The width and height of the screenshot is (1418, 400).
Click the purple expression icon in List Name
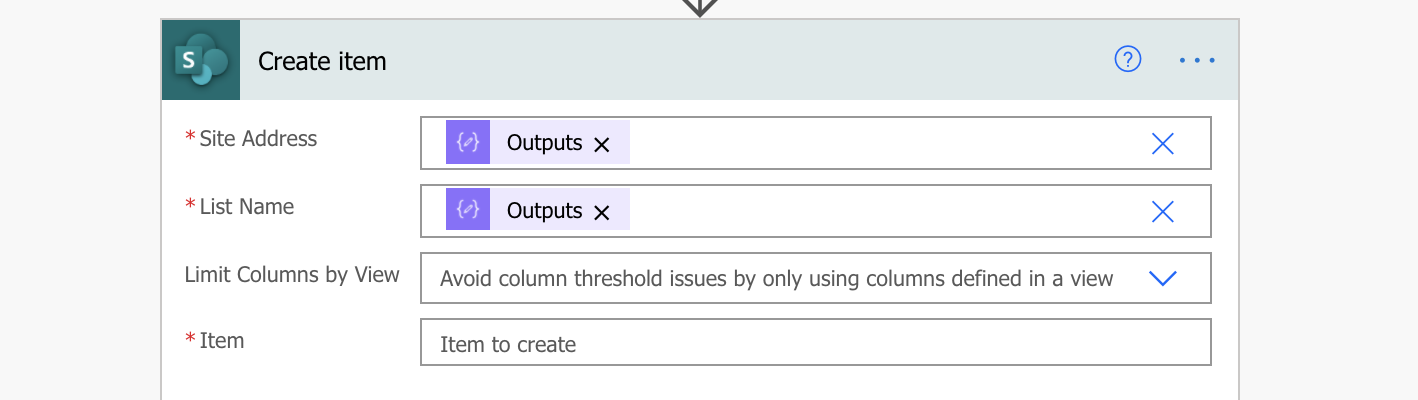point(468,210)
